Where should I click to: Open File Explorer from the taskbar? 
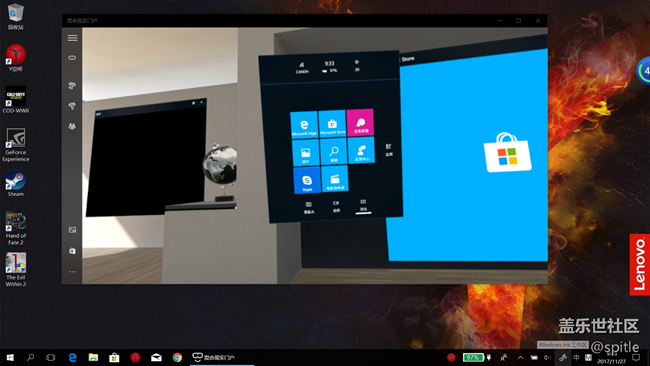93,357
